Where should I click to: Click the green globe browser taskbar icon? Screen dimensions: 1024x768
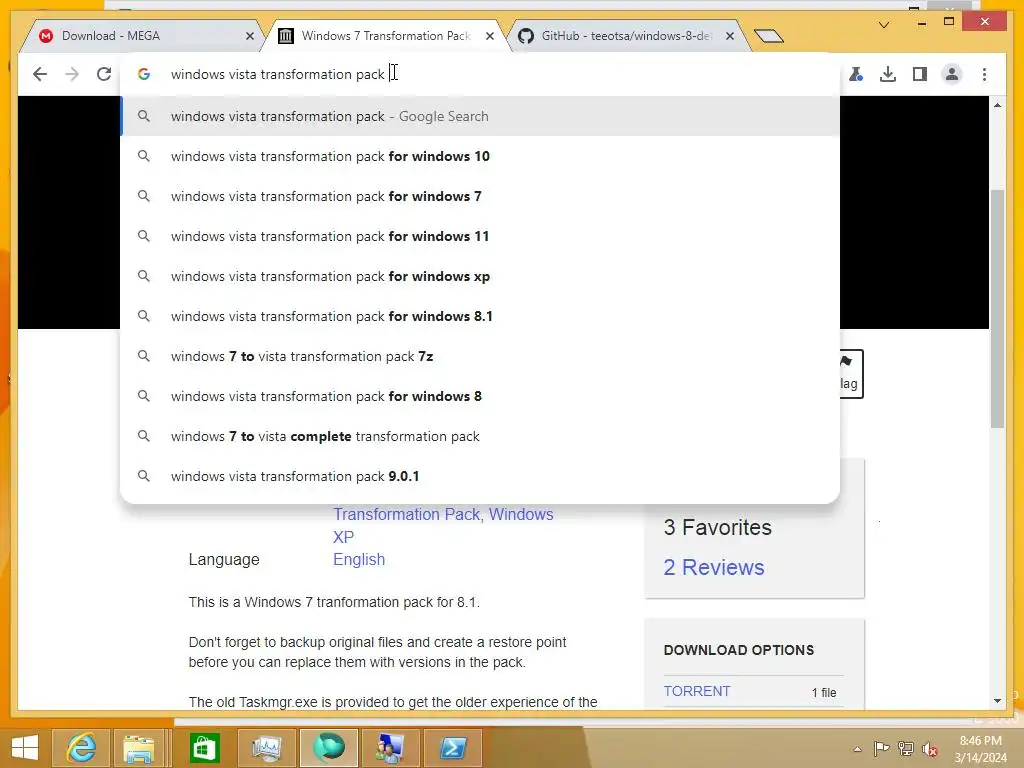328,748
